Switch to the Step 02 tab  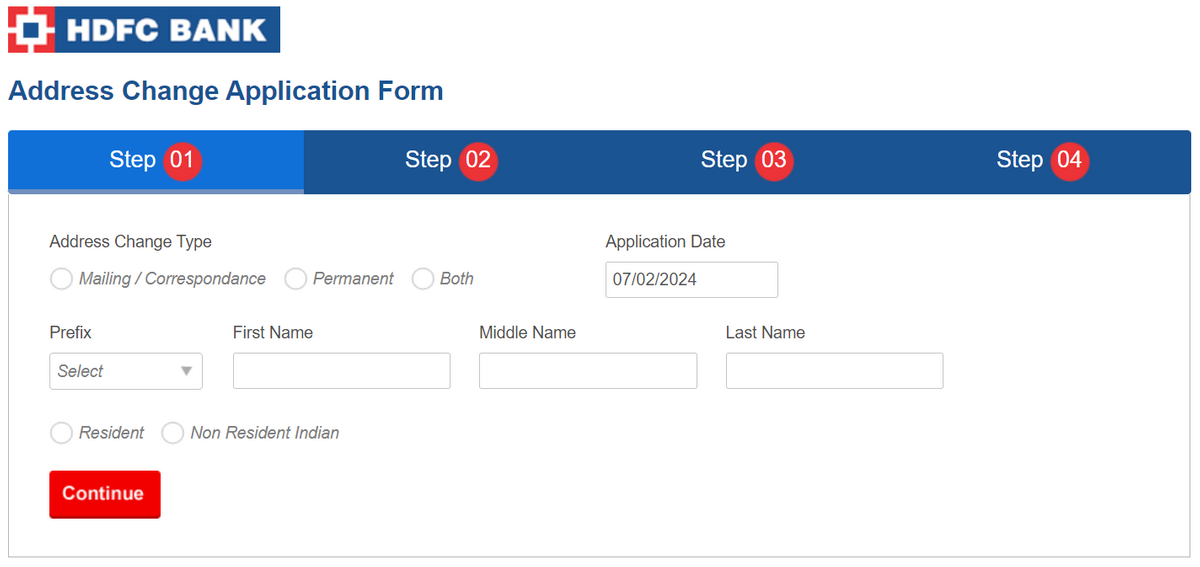point(428,160)
